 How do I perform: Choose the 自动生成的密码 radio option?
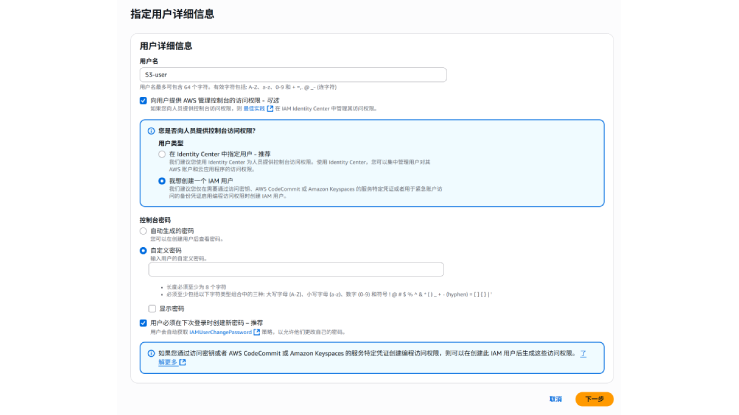click(x=143, y=231)
